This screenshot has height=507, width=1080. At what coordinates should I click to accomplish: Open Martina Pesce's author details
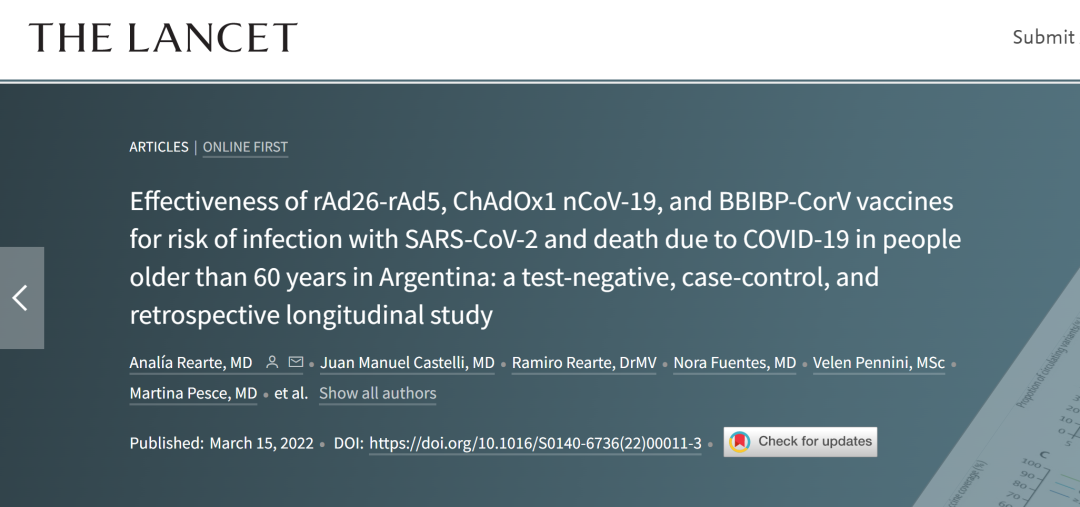[x=193, y=393]
